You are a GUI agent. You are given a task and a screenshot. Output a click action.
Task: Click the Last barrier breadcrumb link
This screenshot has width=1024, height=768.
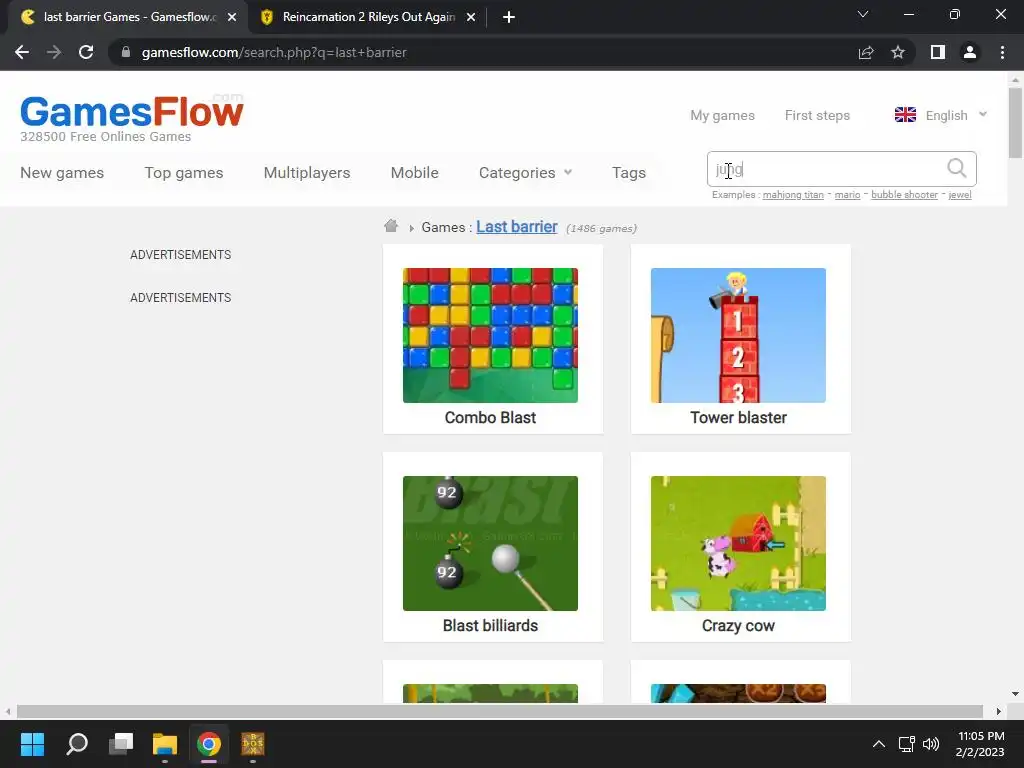[x=517, y=227]
